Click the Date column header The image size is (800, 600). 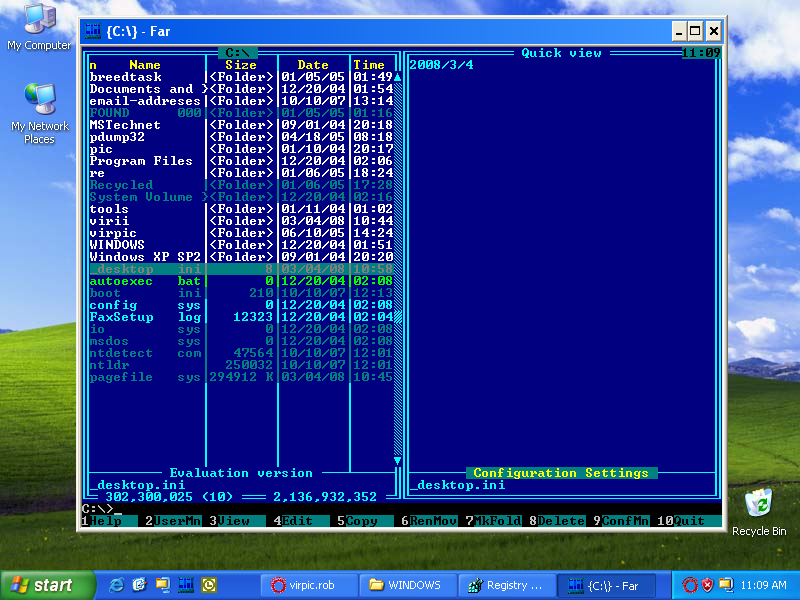[313, 65]
